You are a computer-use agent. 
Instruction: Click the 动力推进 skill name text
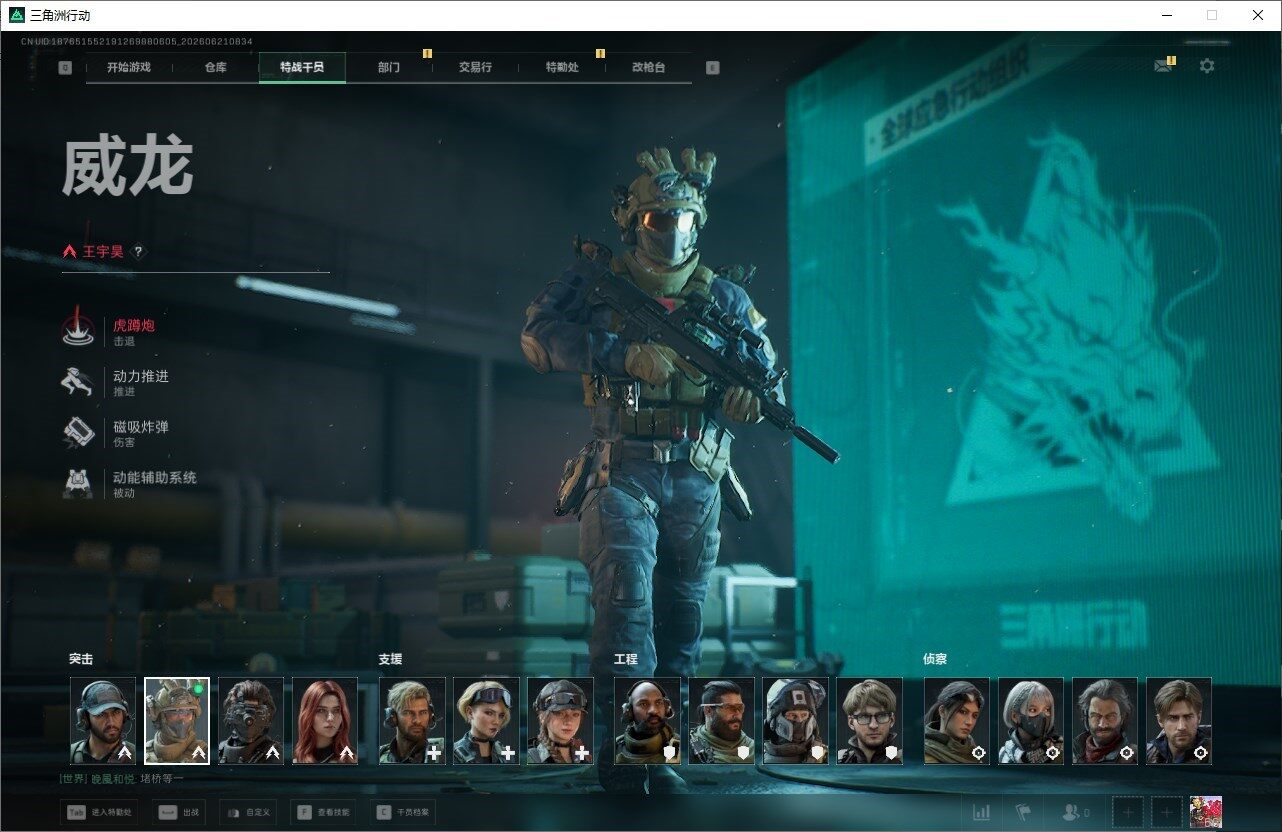[141, 376]
